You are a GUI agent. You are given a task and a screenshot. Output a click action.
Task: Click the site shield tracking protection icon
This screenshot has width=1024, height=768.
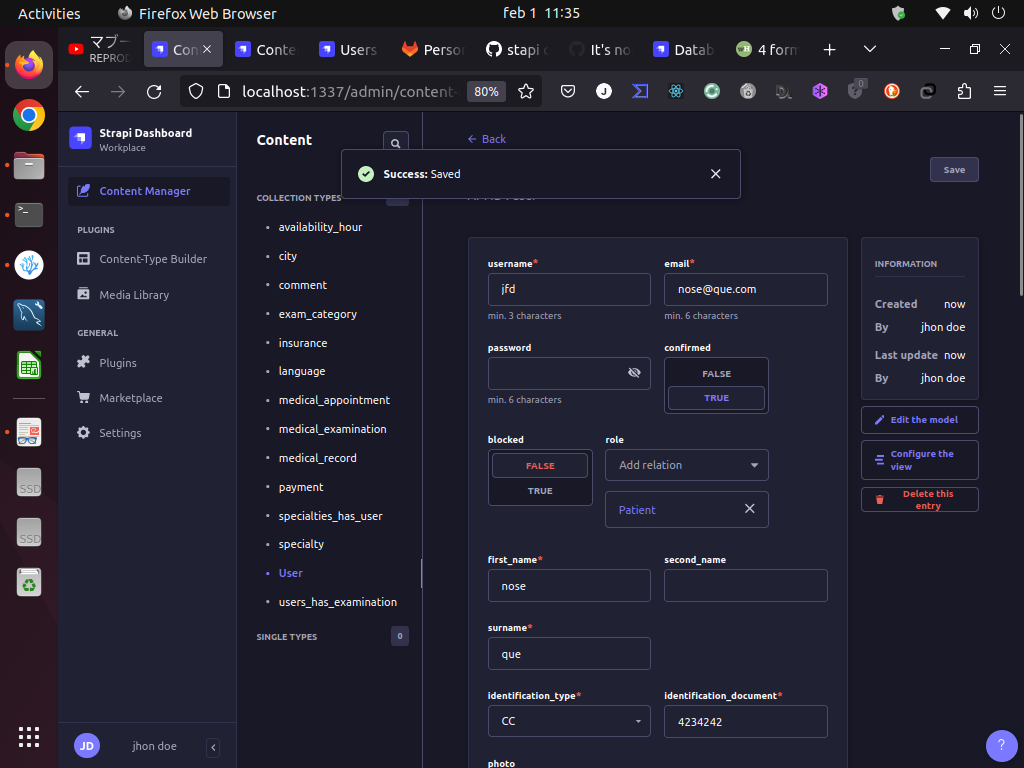(x=196, y=91)
